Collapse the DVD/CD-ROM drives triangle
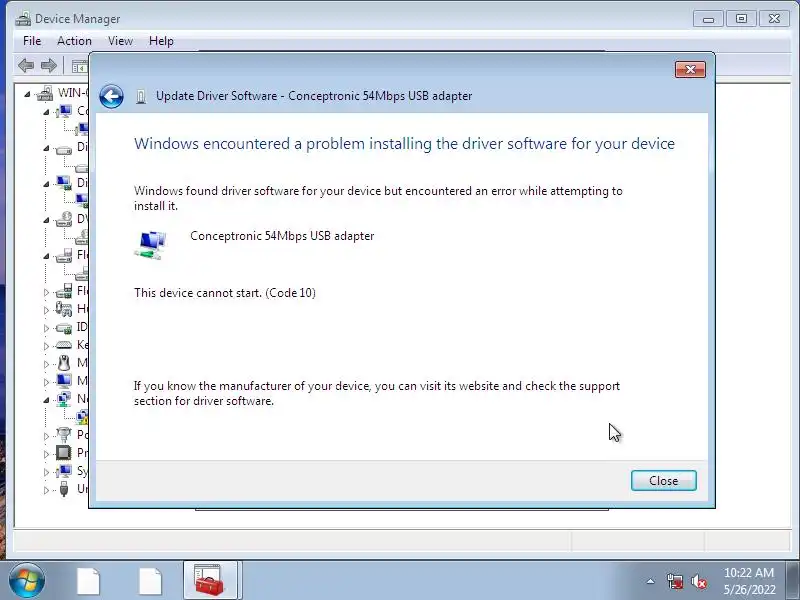This screenshot has height=600, width=800. (x=46, y=220)
